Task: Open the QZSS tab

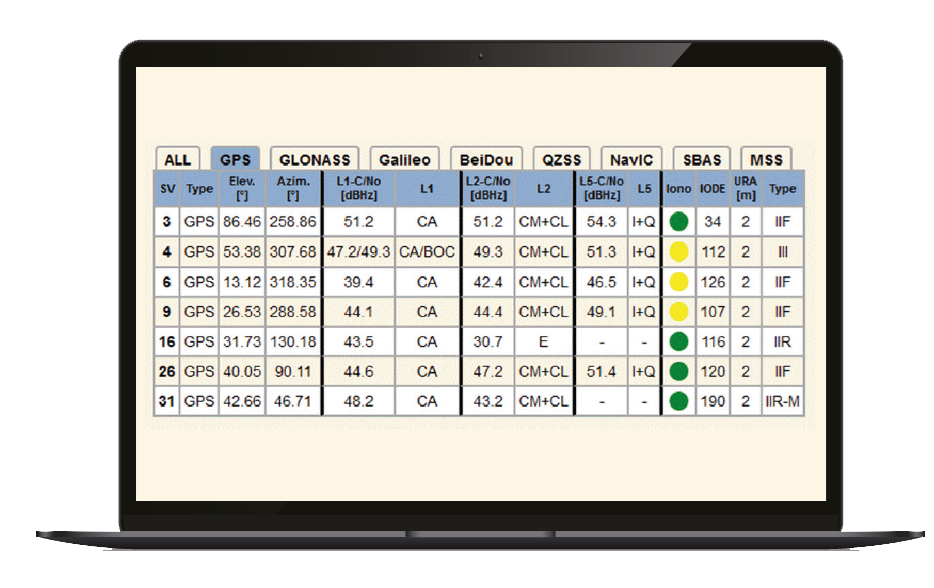Action: [561, 159]
